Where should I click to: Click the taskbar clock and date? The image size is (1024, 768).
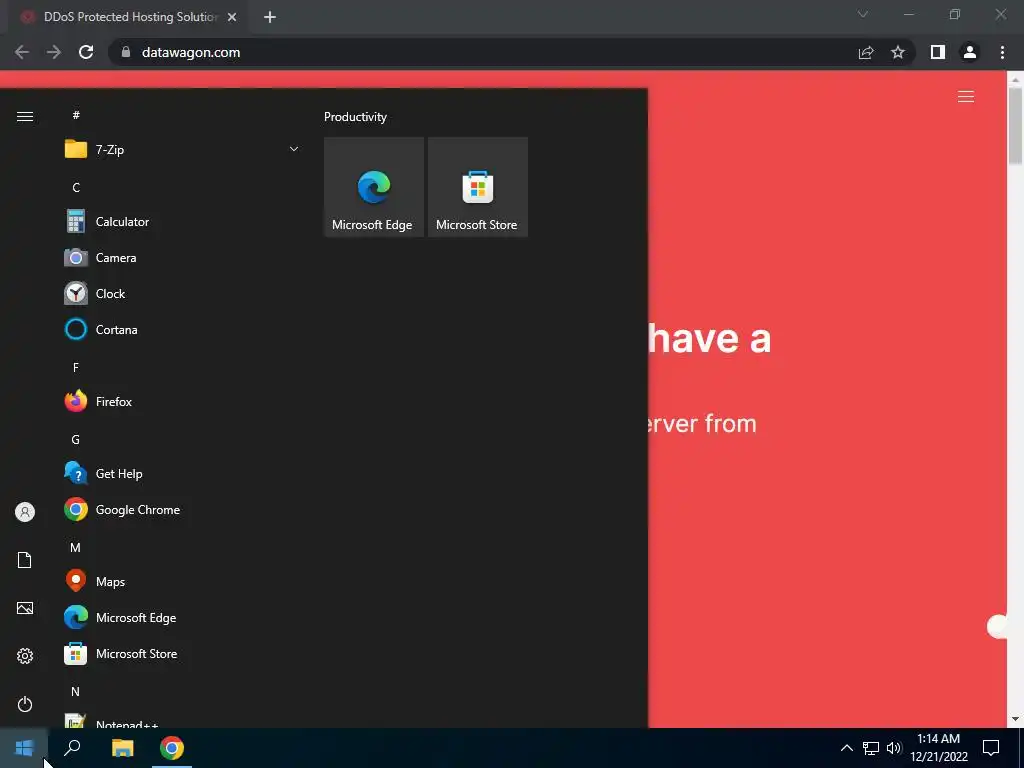coord(938,748)
